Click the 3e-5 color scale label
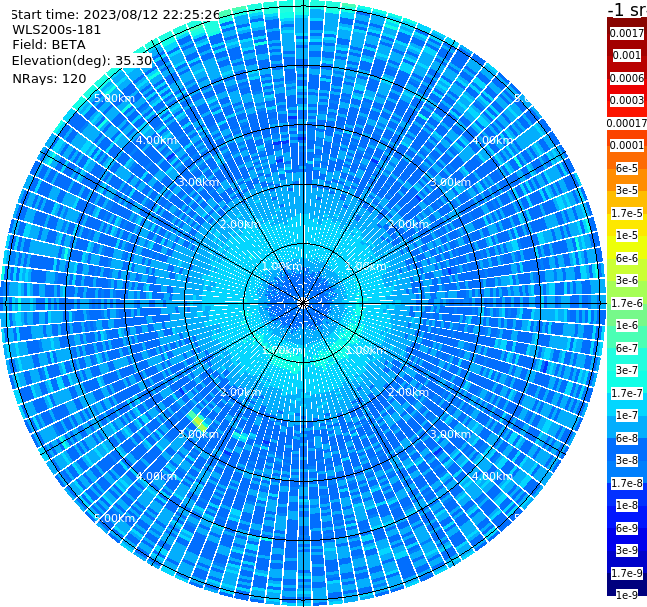Image resolution: width=647 pixels, height=607 pixels. coord(627,190)
